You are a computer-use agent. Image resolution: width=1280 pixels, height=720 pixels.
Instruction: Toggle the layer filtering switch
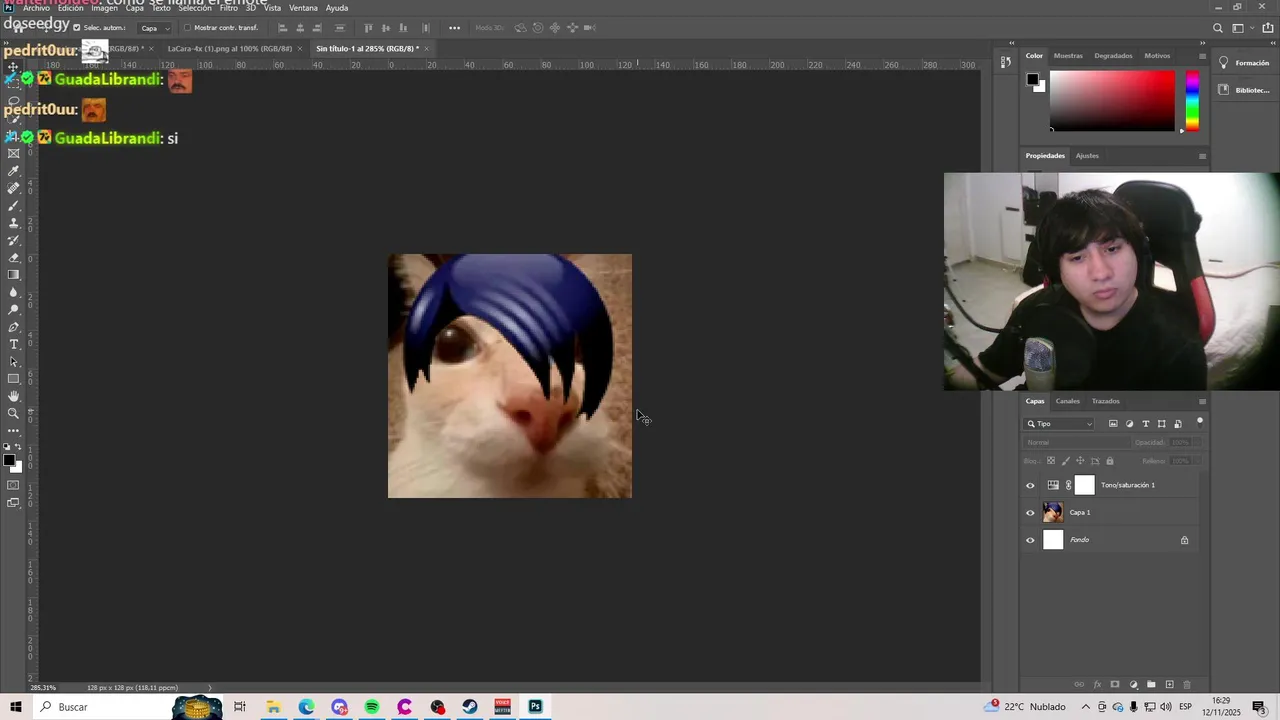tap(1200, 423)
